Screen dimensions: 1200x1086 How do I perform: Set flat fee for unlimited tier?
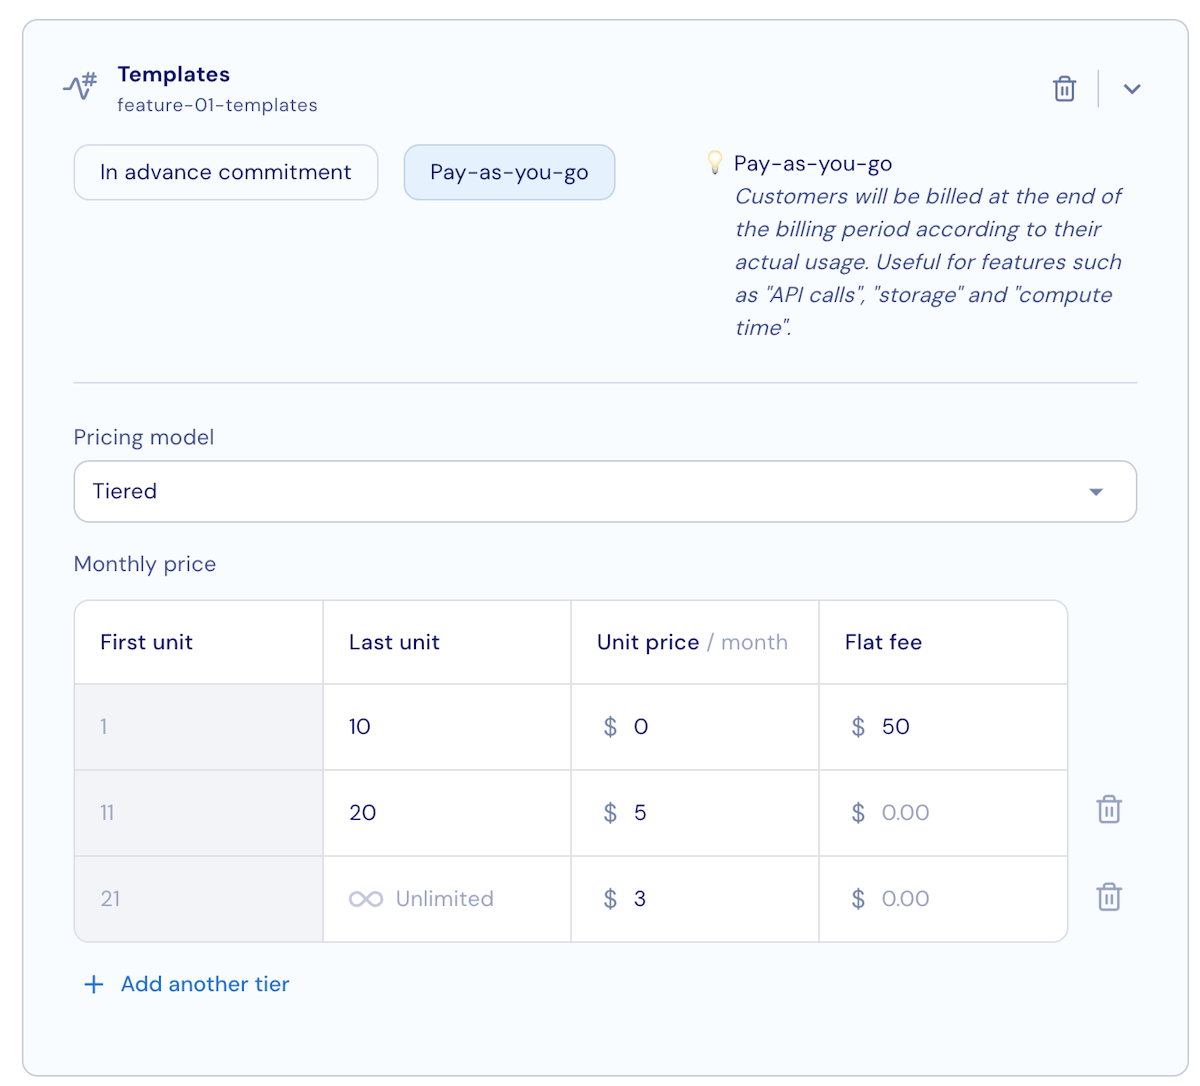[x=943, y=899]
